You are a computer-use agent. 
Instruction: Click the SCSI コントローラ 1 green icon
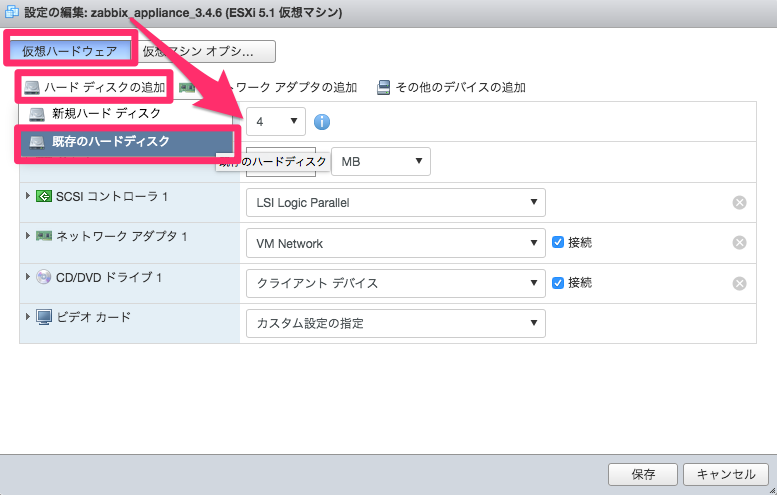tap(44, 196)
